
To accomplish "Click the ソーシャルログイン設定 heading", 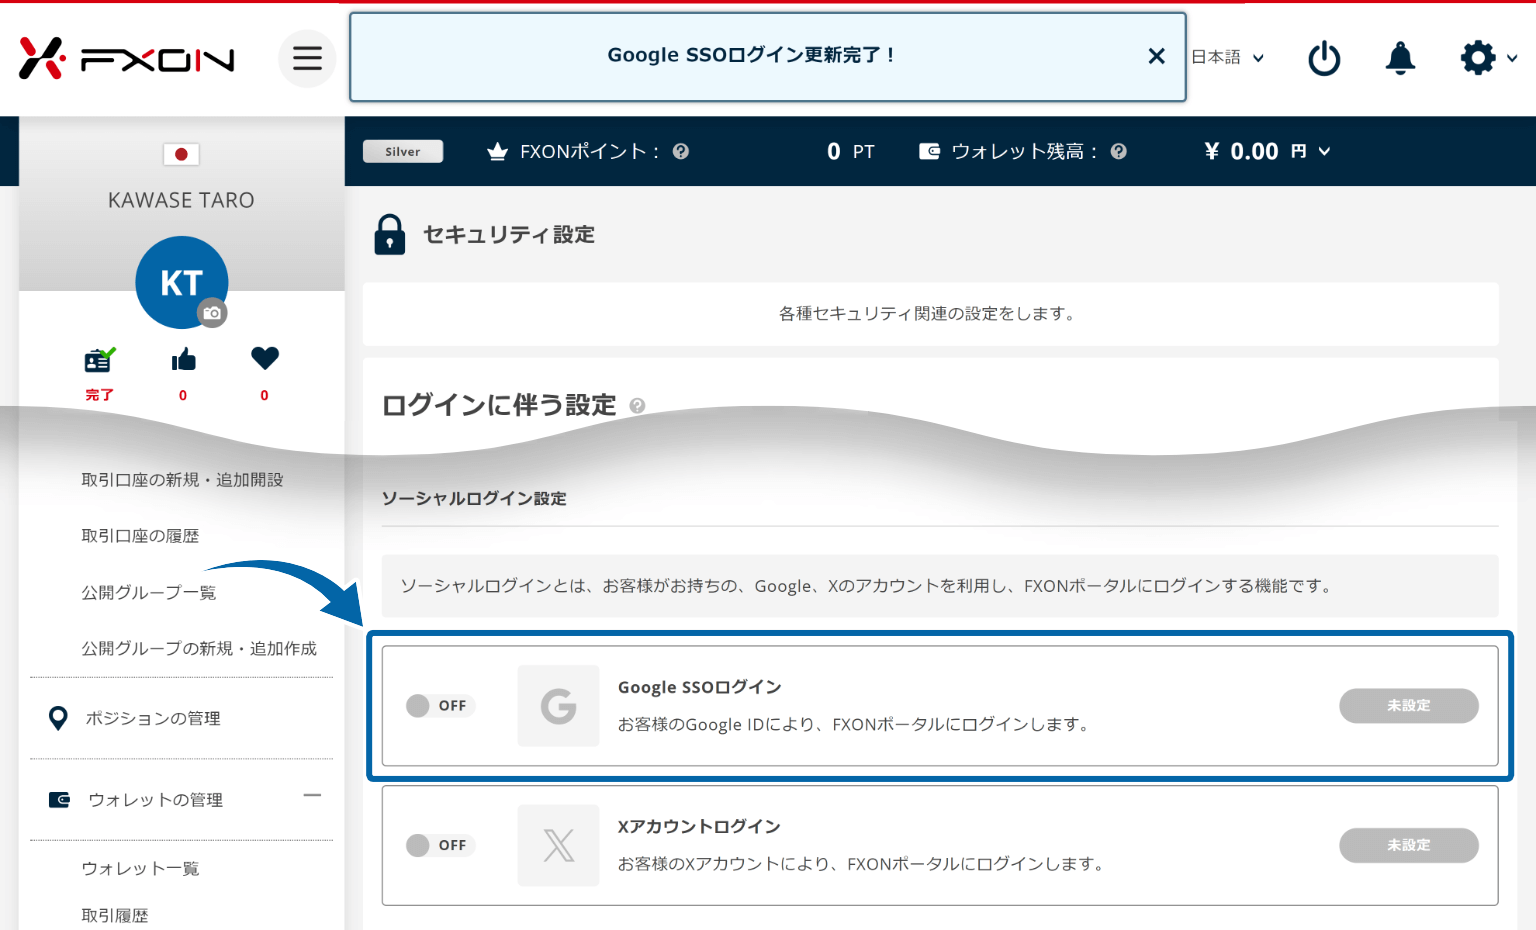I will [474, 499].
